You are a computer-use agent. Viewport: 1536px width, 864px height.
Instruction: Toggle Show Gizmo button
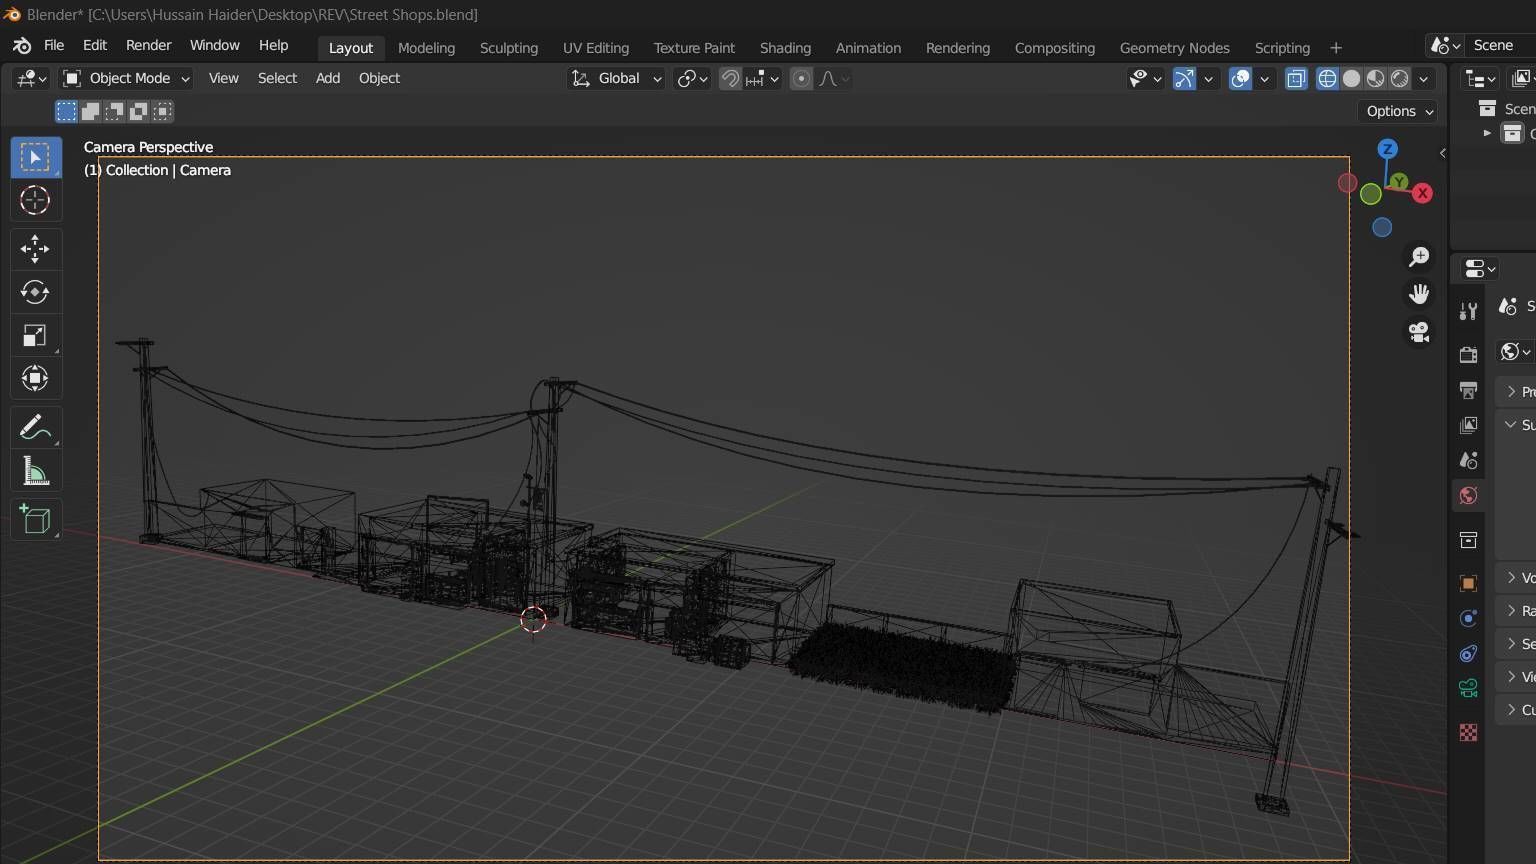(1184, 78)
